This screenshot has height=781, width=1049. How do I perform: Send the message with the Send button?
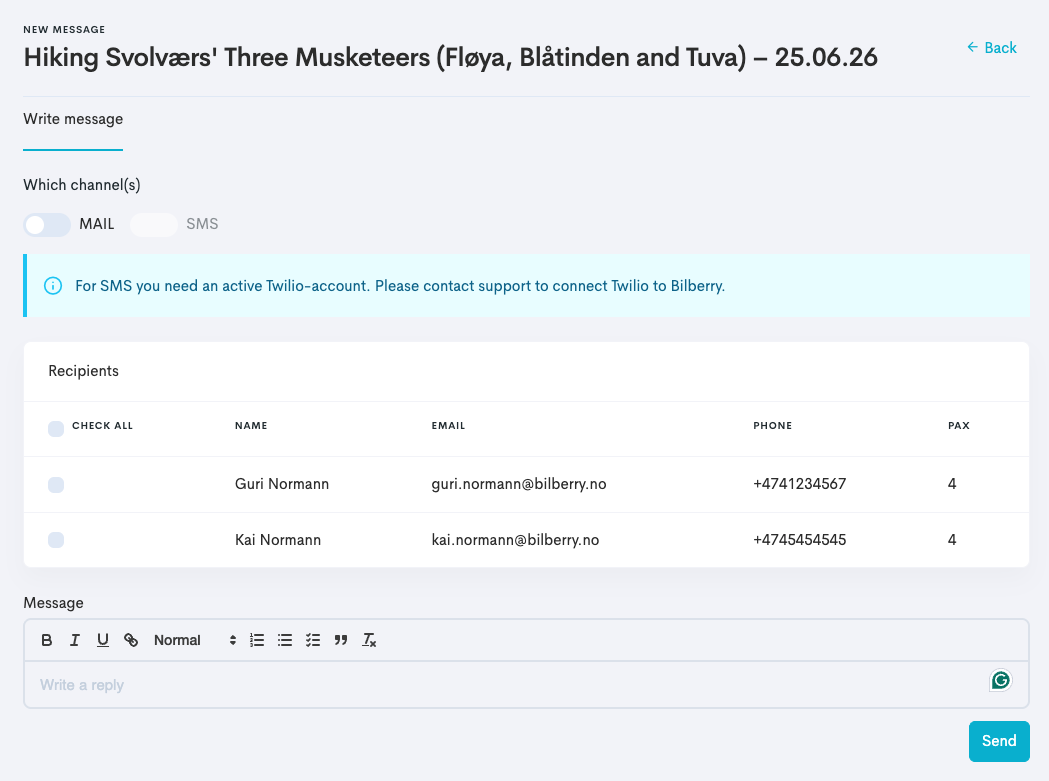click(x=999, y=741)
